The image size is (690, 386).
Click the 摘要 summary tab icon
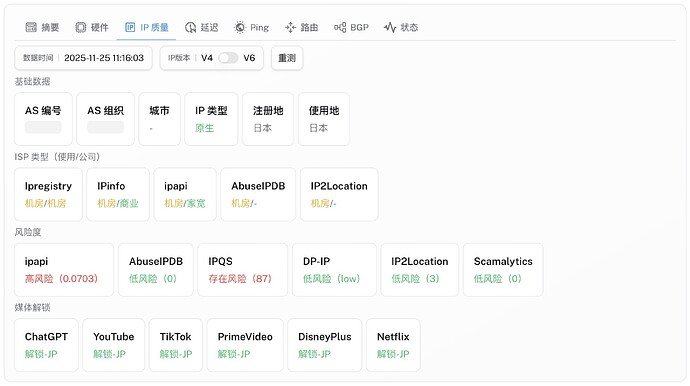point(31,27)
